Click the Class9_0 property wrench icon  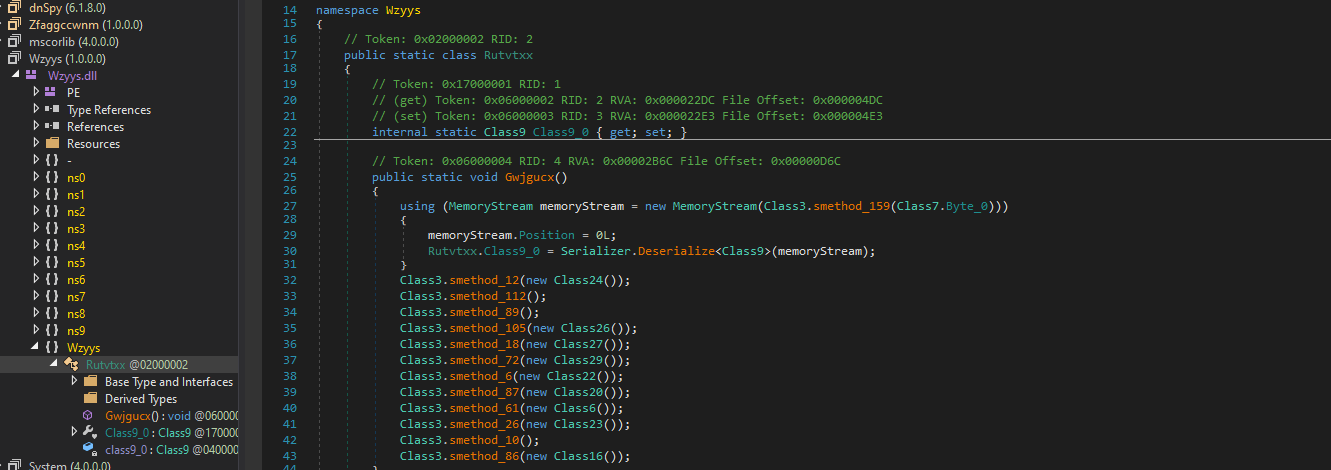click(x=89, y=432)
